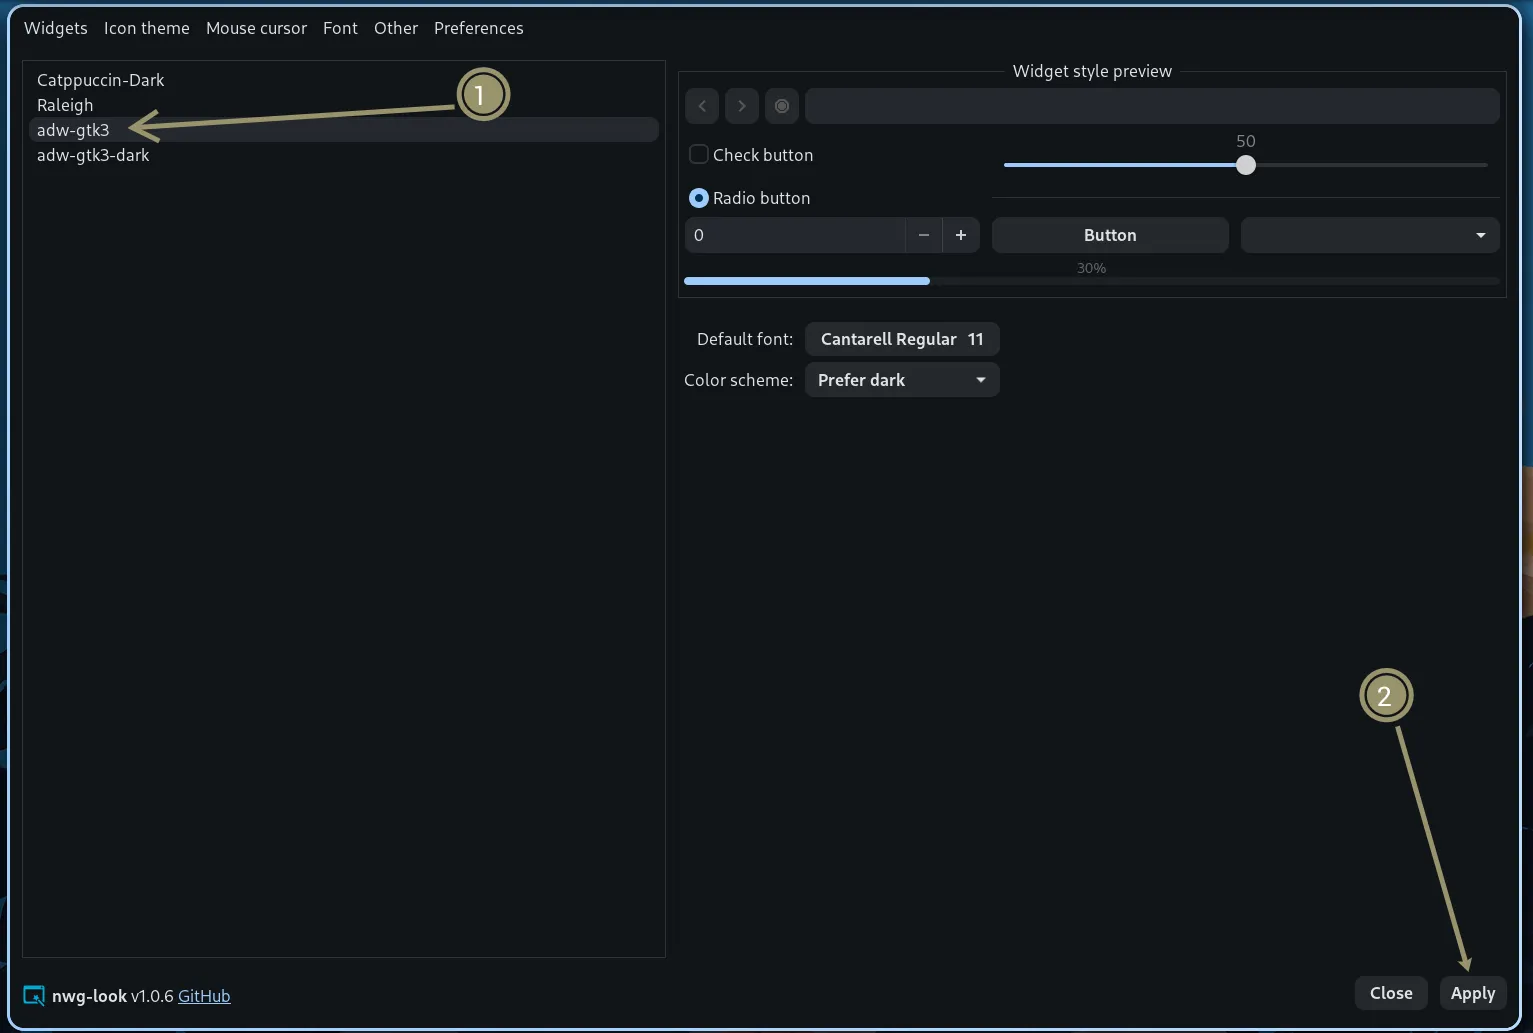Click the nwg-look logo icon

34,996
